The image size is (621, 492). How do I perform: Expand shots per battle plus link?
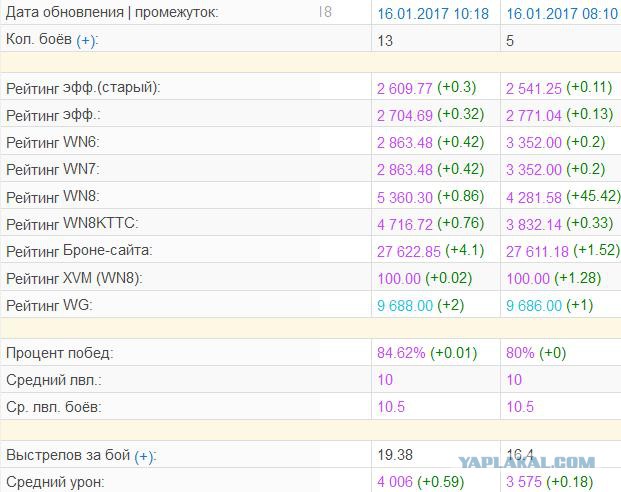pos(144,457)
